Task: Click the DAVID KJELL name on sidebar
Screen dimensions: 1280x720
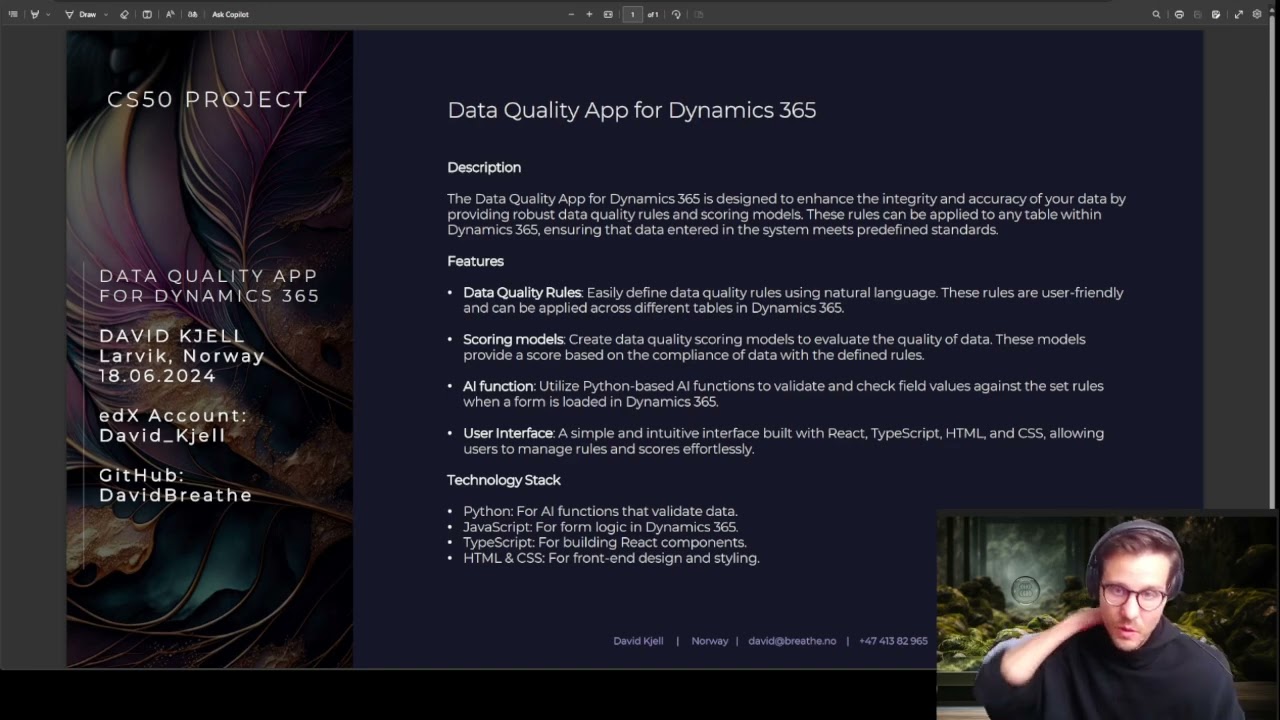Action: (172, 336)
